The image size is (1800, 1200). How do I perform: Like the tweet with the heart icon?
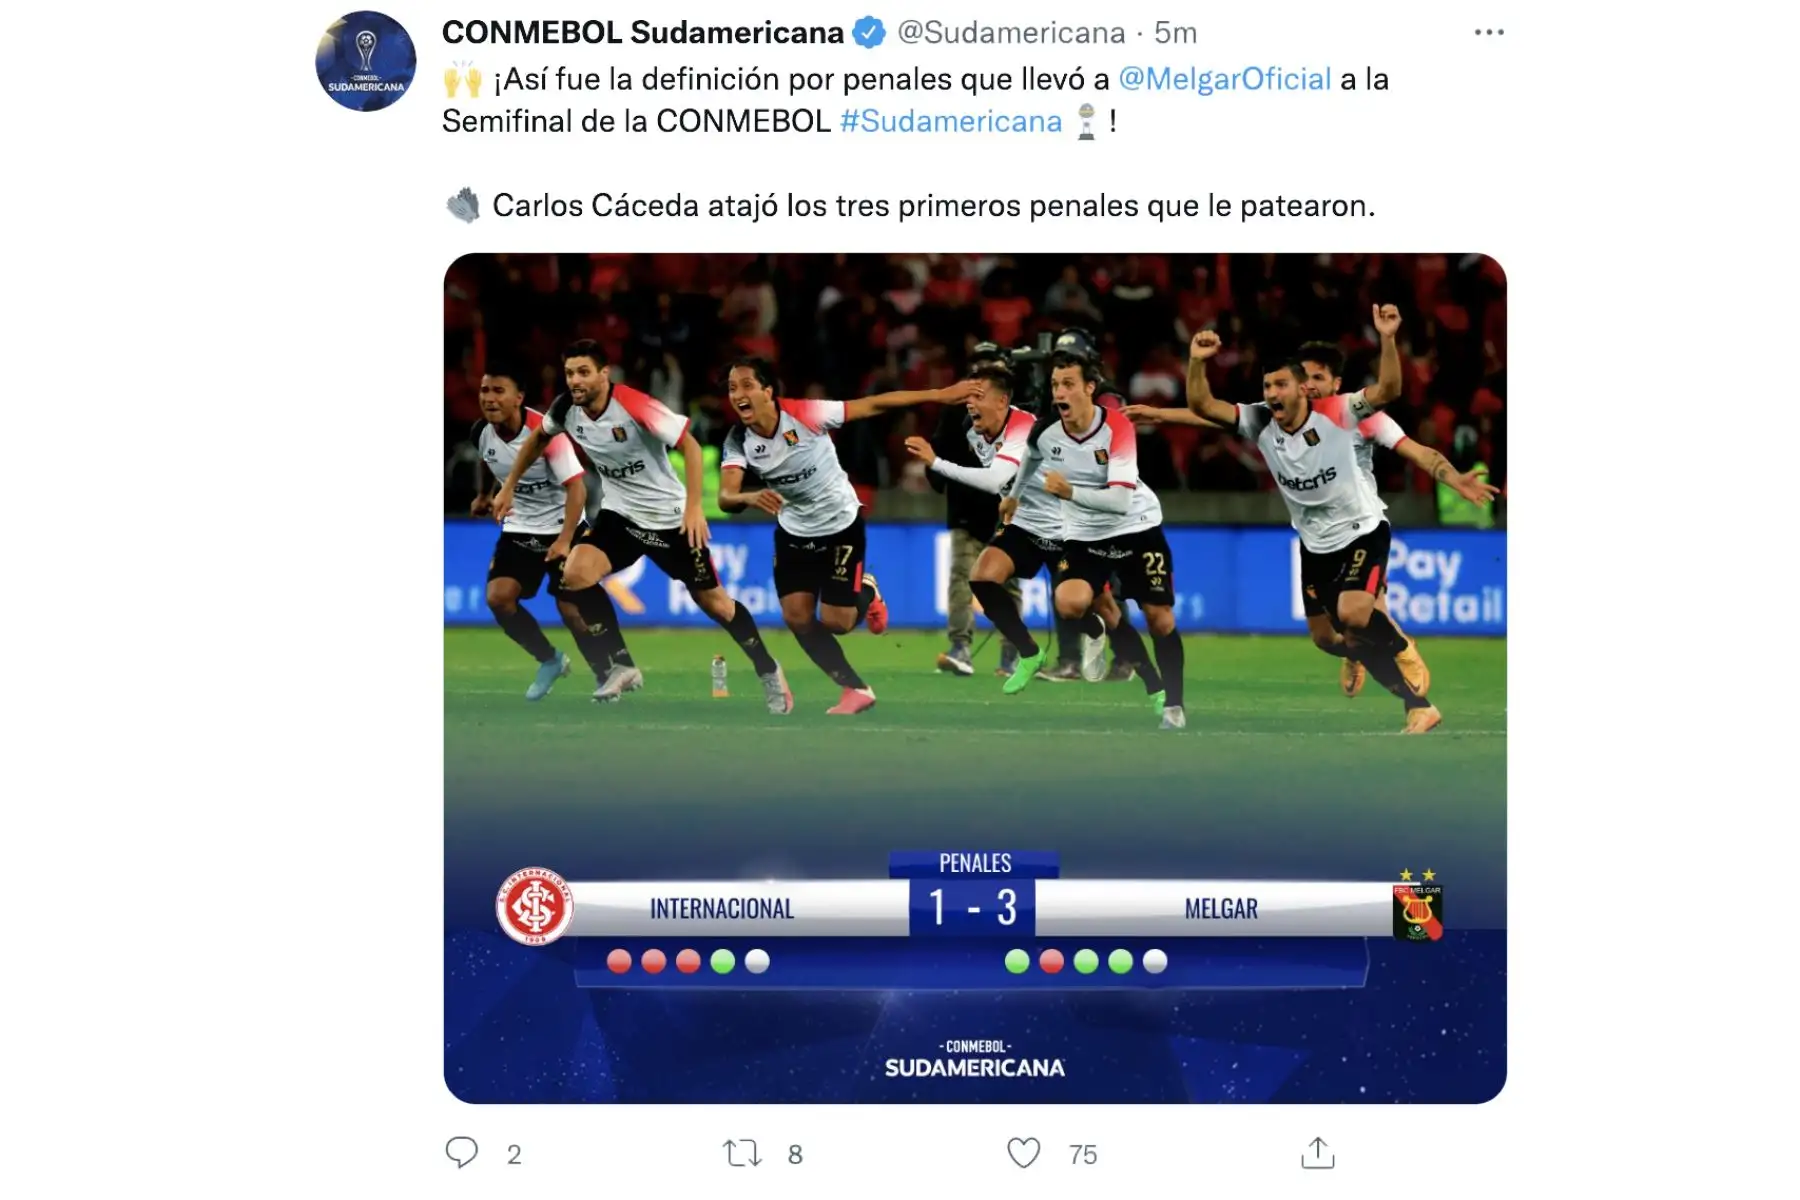tap(1024, 1153)
